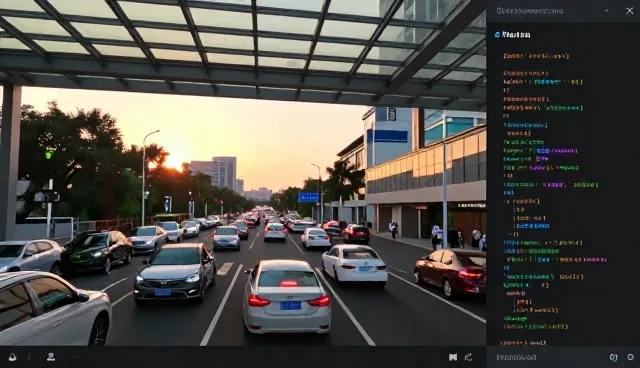This screenshot has height=368, width=640.
Task: Click the small circle icon under the code panel
Action: coord(630,357)
